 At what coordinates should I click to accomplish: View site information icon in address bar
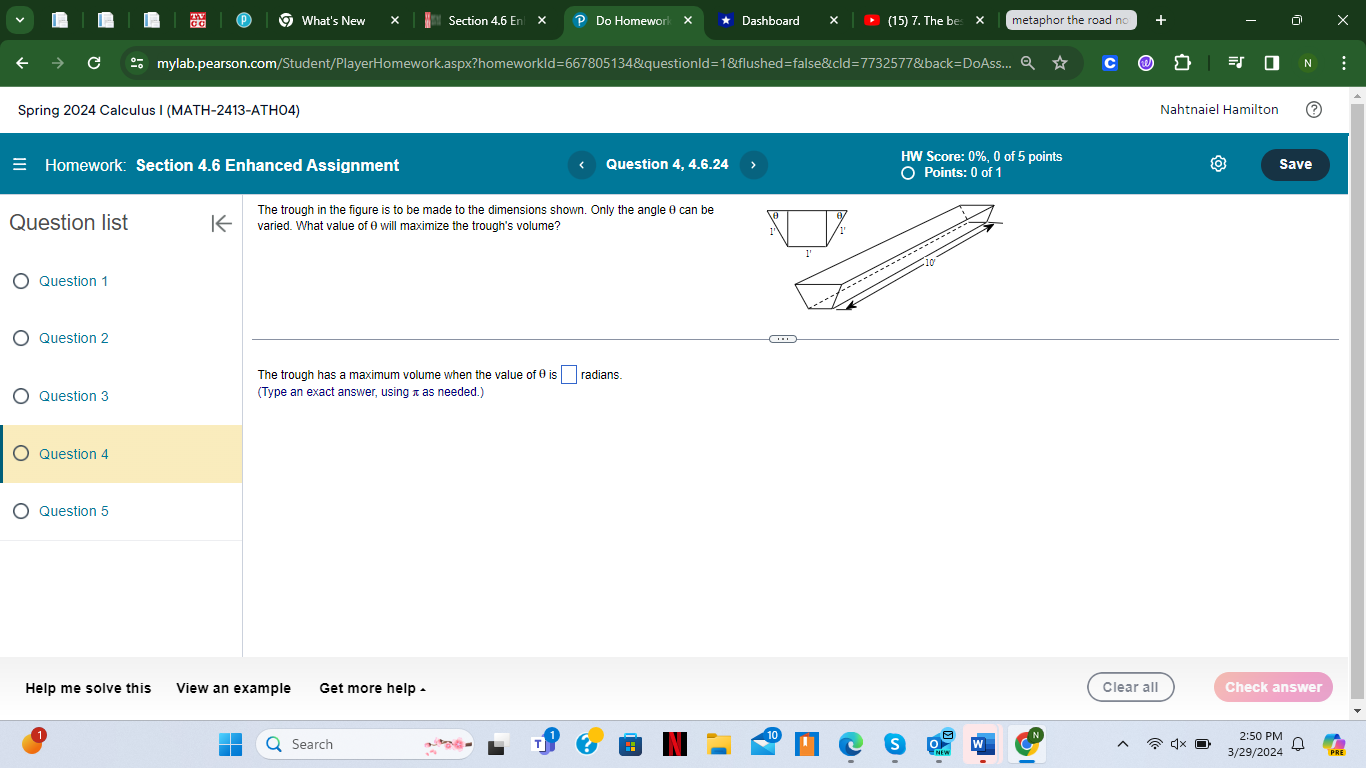tap(138, 63)
